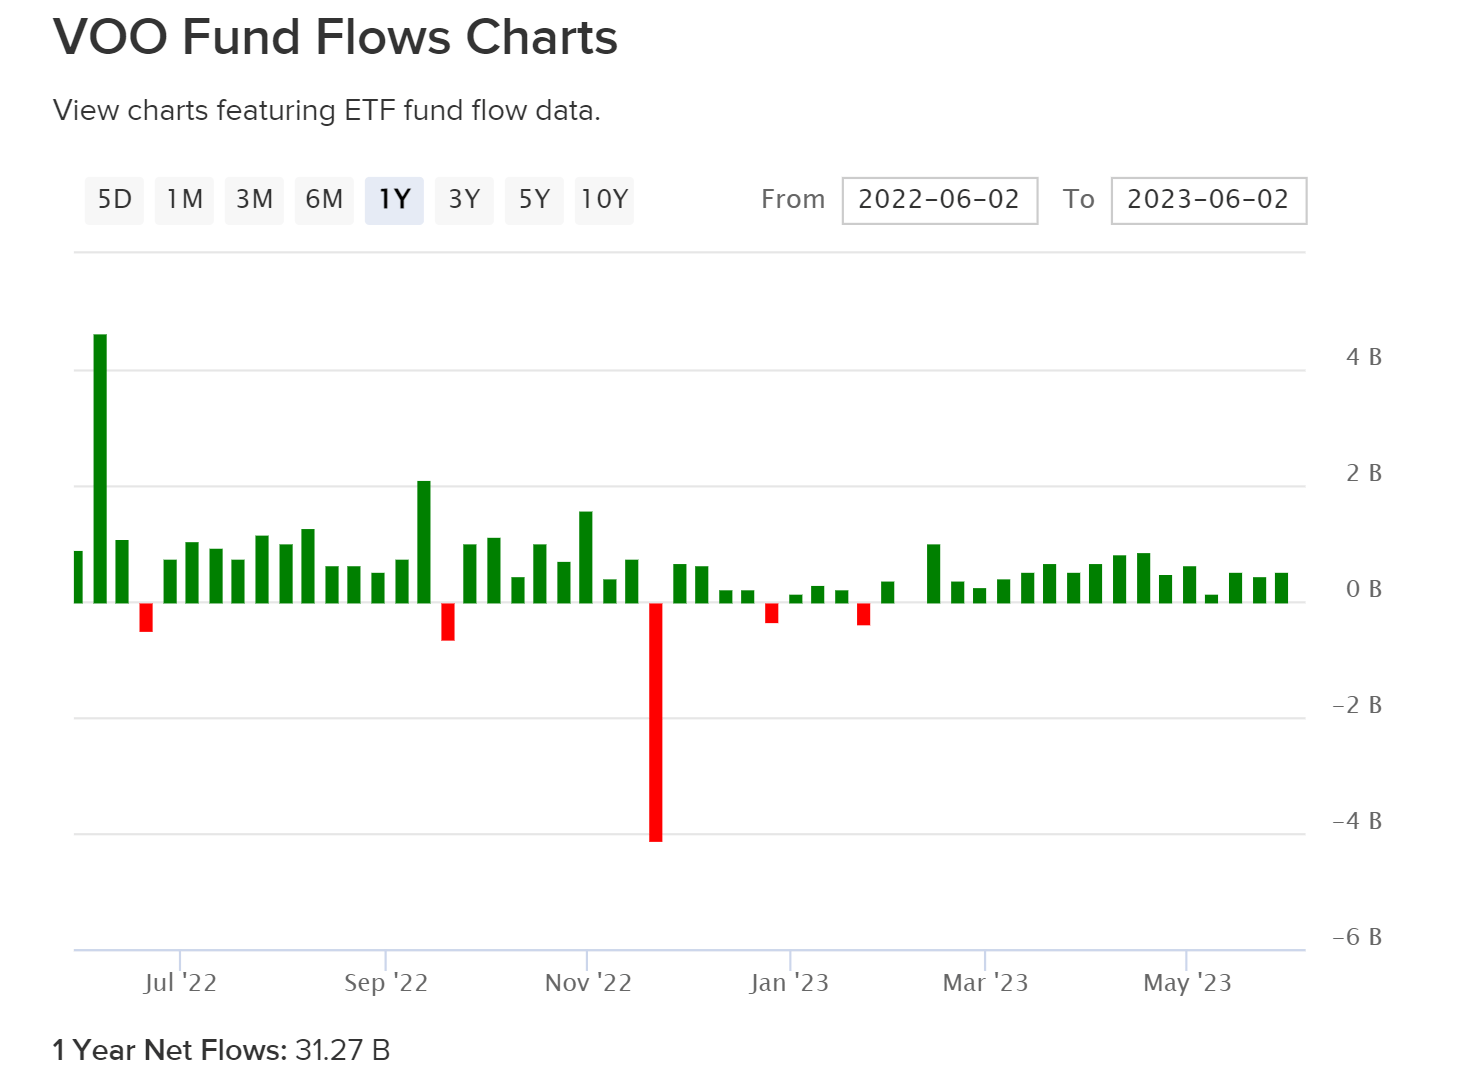Click the Mar '23 axis label
Image resolution: width=1463 pixels, height=1073 pixels.
coord(984,983)
